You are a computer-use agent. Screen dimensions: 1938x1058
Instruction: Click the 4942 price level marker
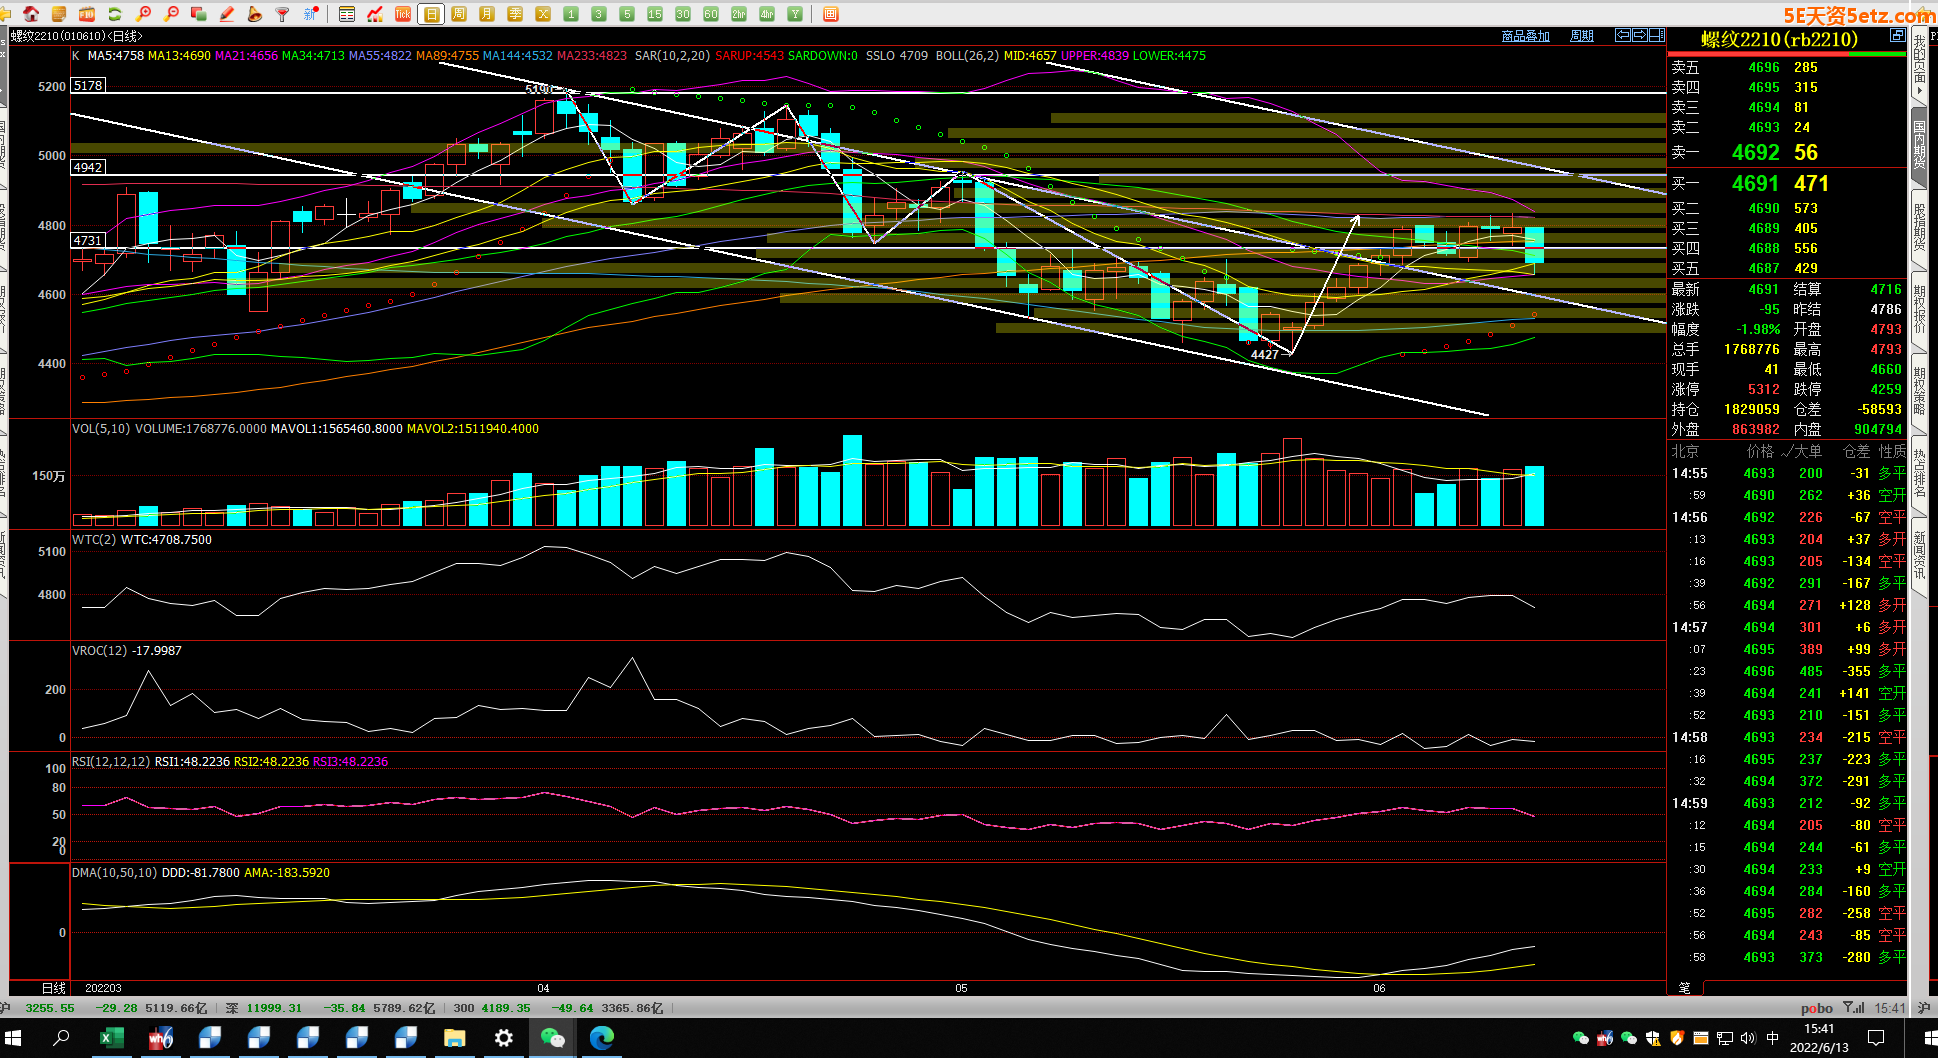click(x=88, y=167)
